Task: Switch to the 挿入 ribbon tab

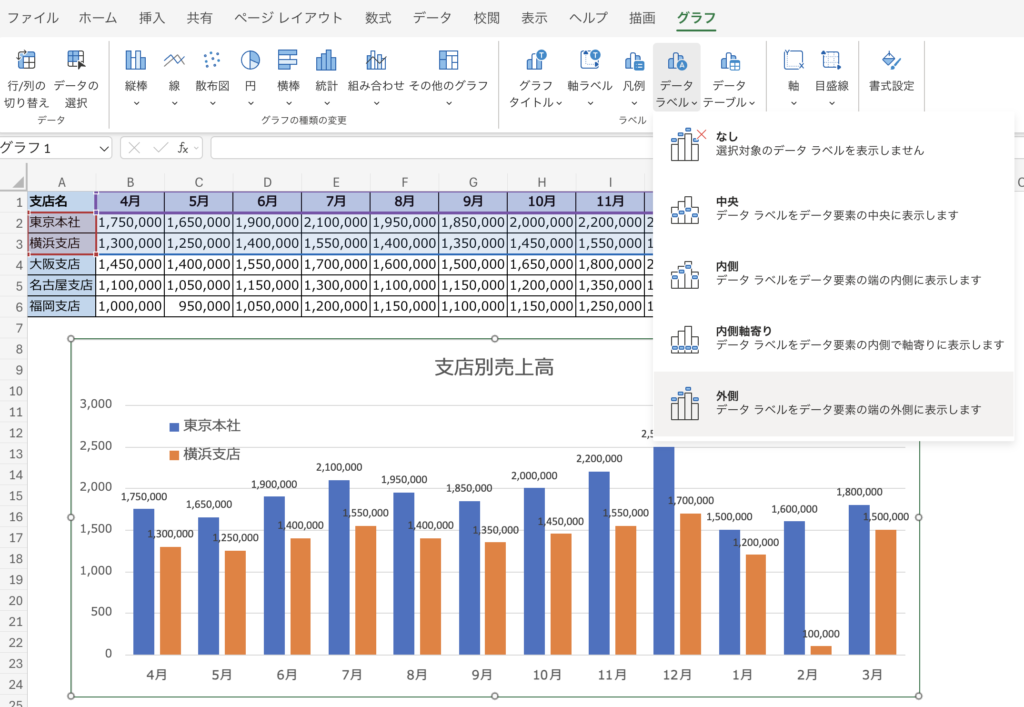Action: tap(152, 18)
